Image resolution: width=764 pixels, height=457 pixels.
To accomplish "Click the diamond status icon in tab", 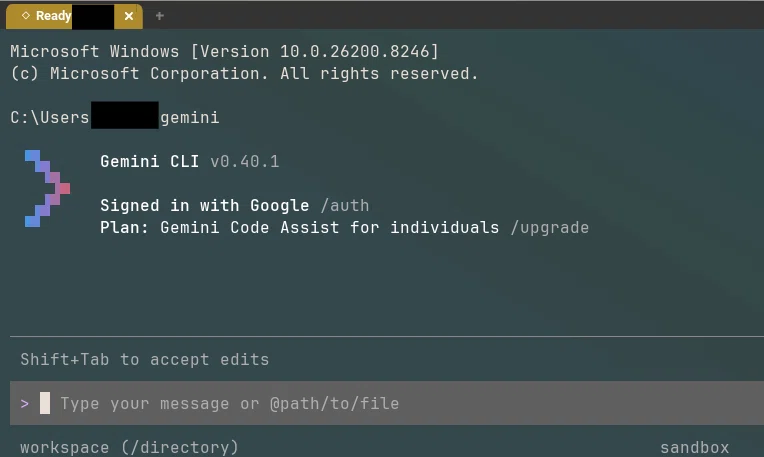I will [x=26, y=16].
